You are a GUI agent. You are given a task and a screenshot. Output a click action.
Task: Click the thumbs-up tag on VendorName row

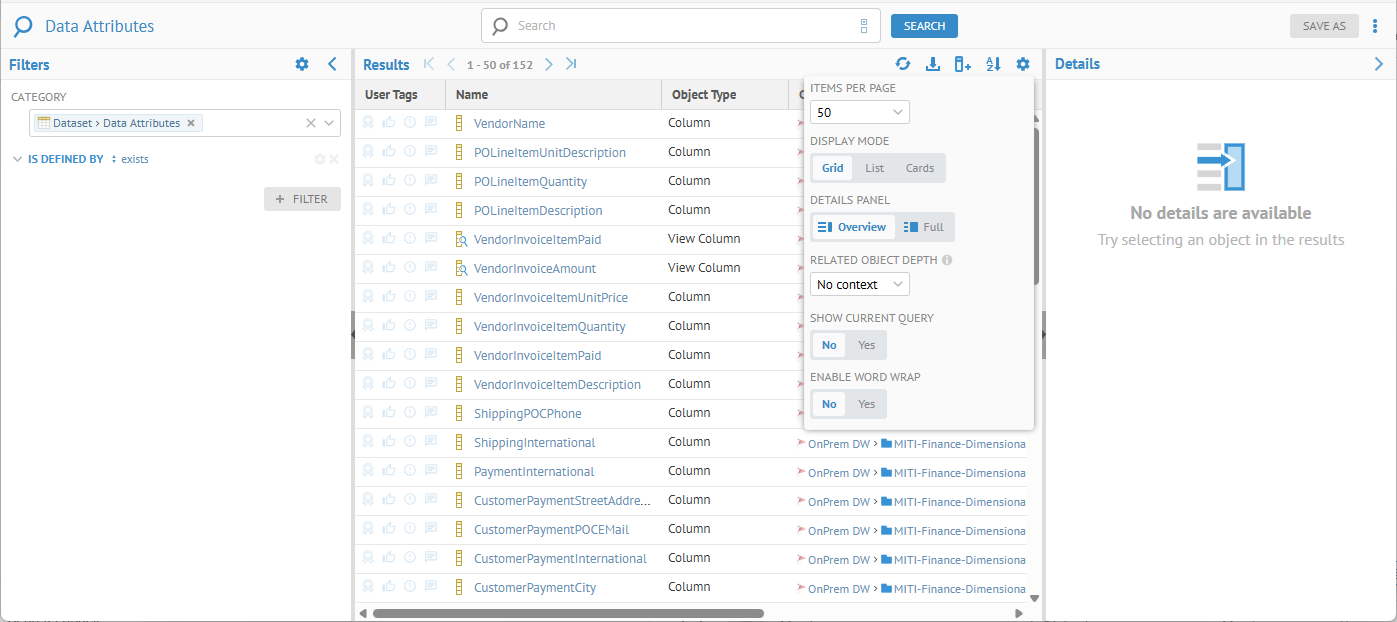tap(389, 123)
